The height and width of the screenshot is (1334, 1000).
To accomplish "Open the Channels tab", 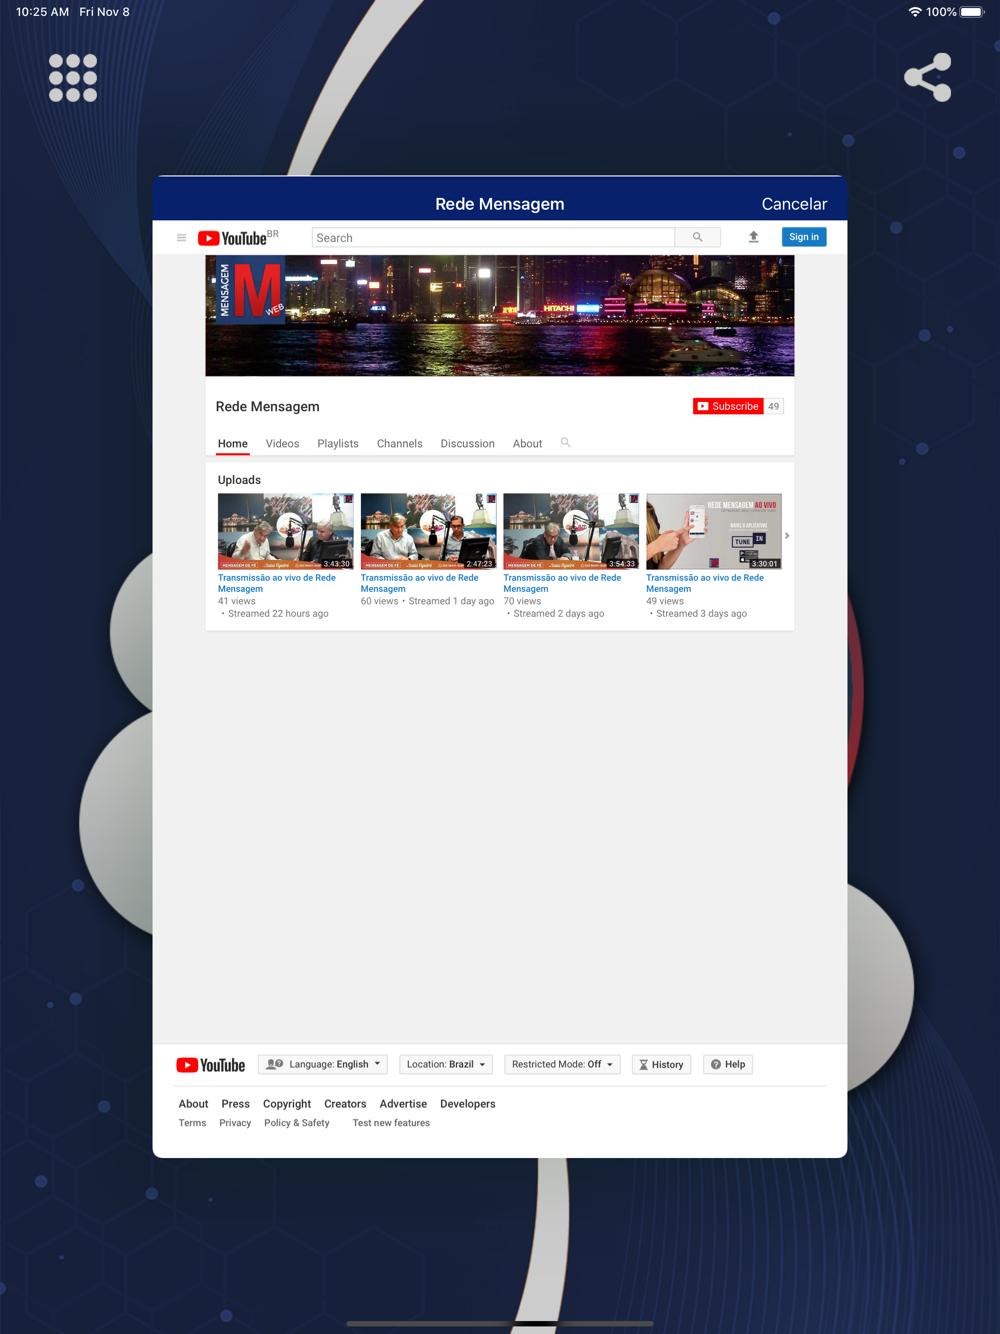I will click(x=400, y=444).
